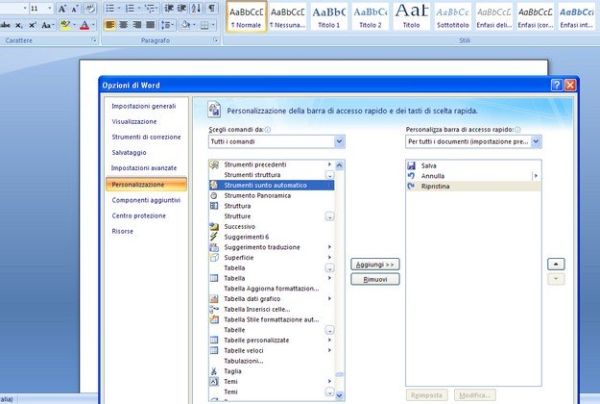The width and height of the screenshot is (600, 404).
Task: Toggle the show paragraph marks icon
Action: point(212,8)
